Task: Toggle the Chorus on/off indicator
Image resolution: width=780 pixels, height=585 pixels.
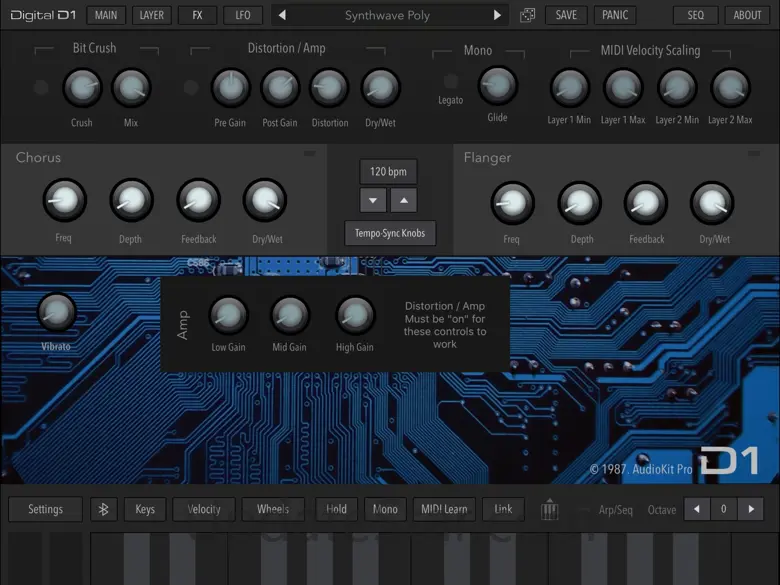Action: 309,154
